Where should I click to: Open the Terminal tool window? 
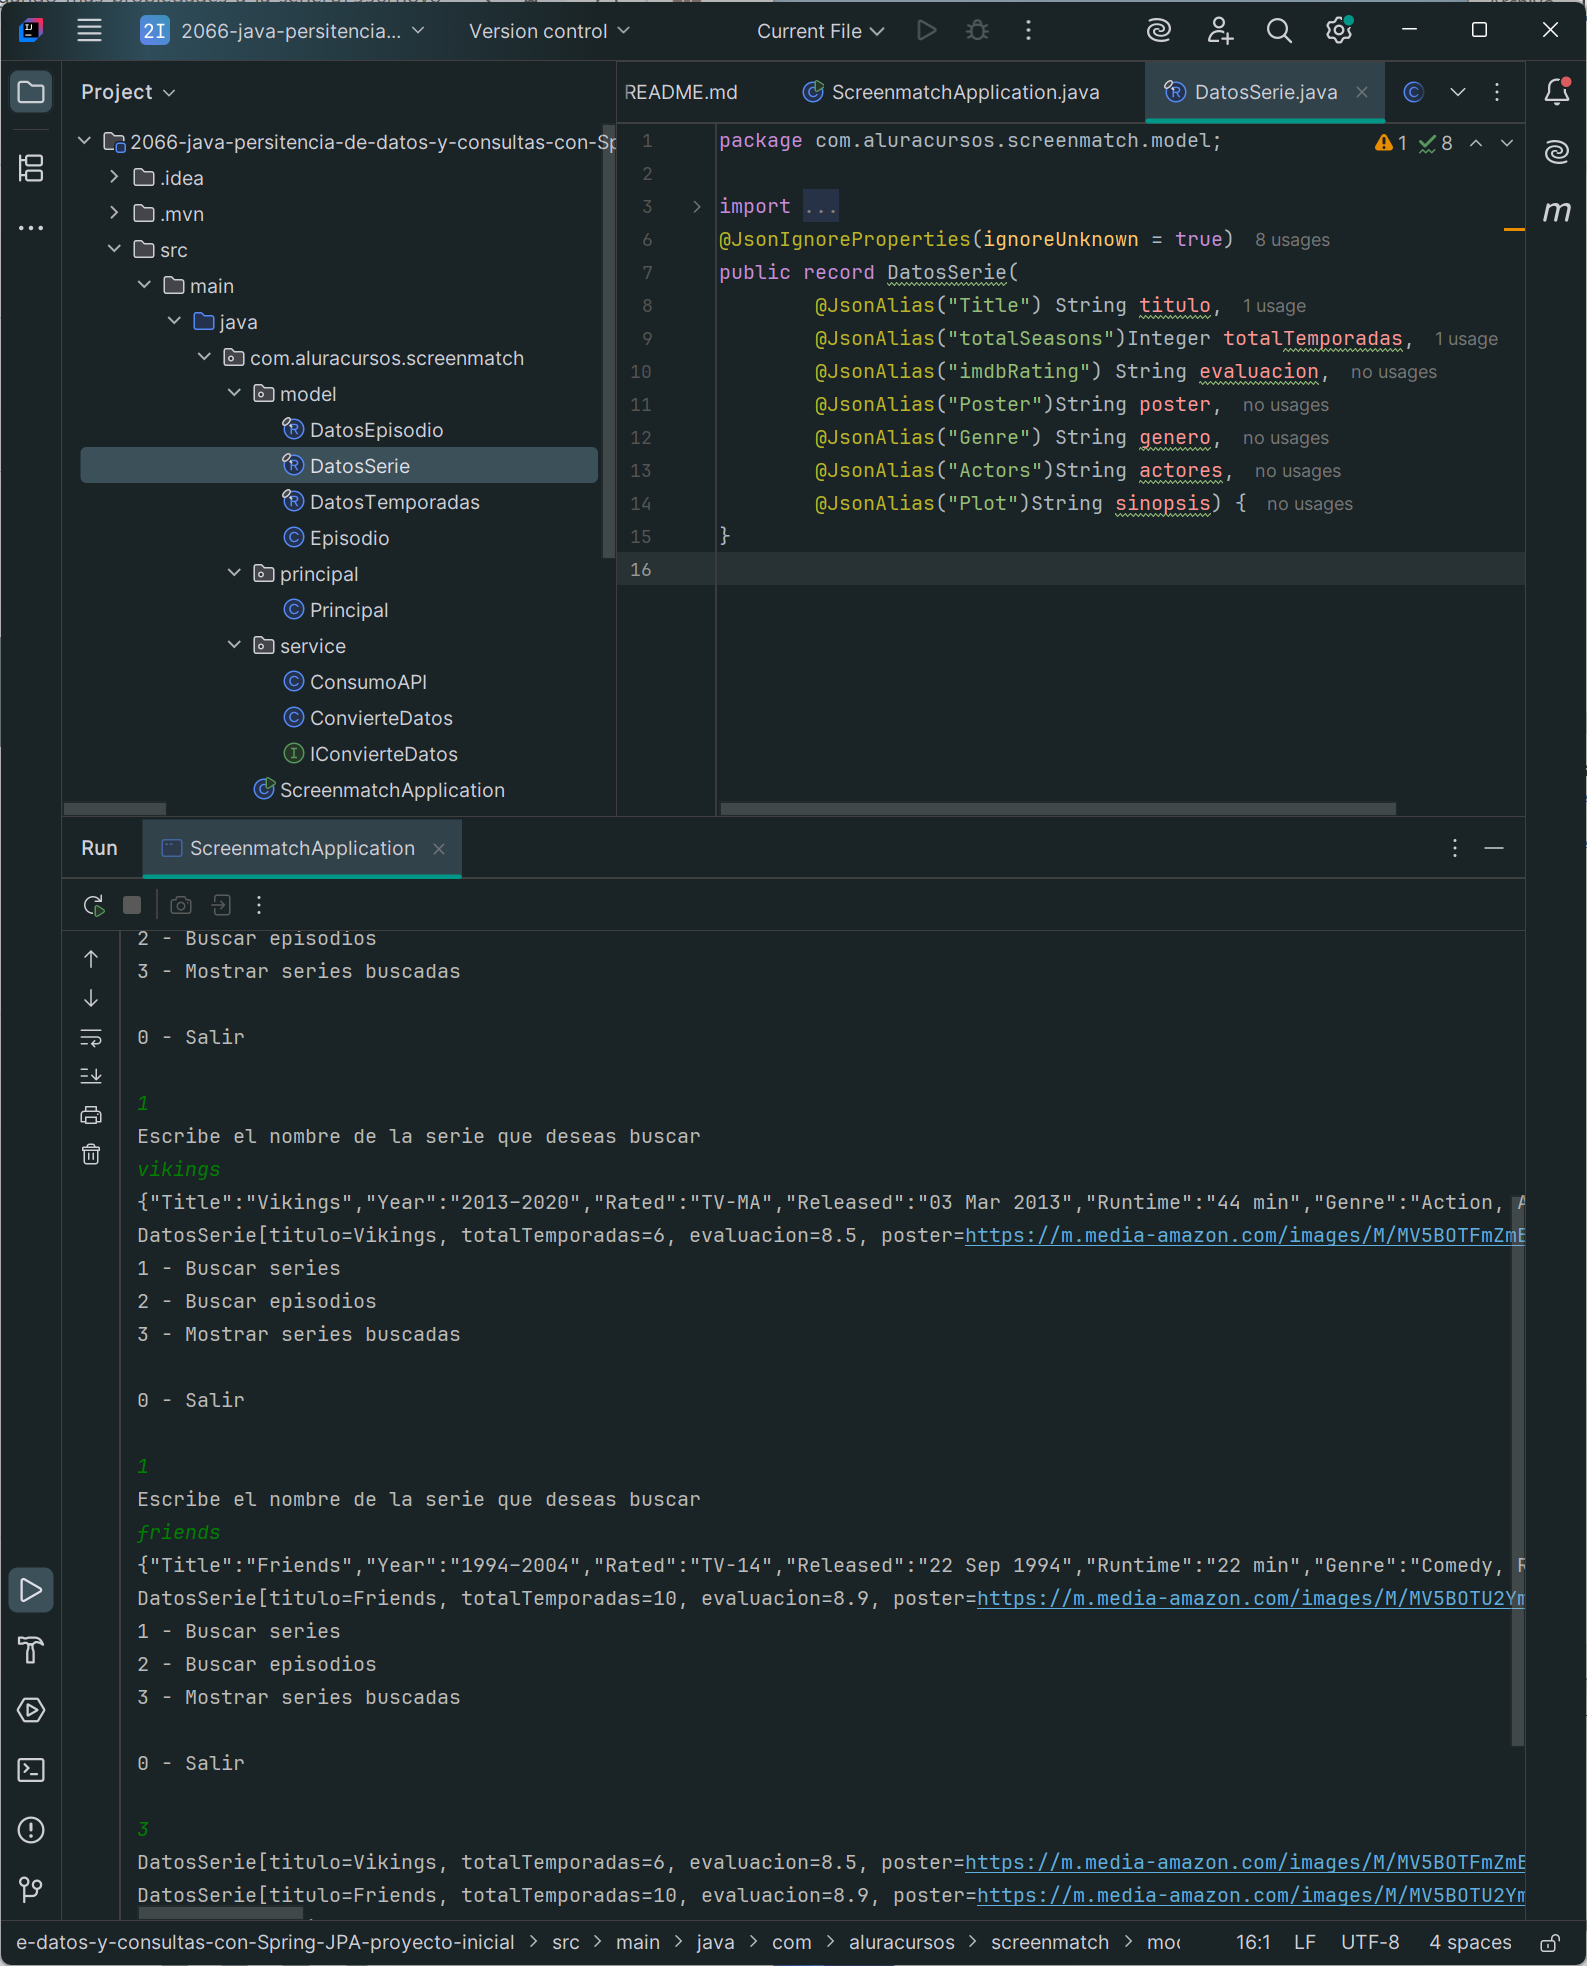coord(31,1770)
